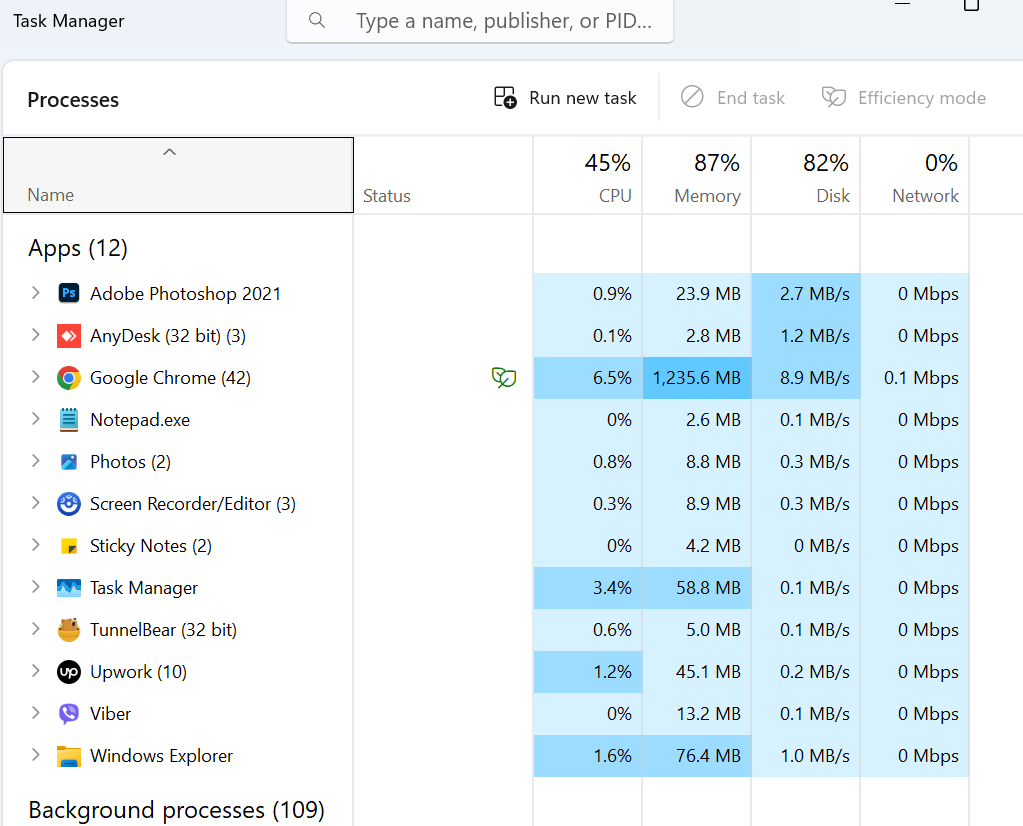Select the Viber row name
The image size is (1023, 826).
pos(110,714)
